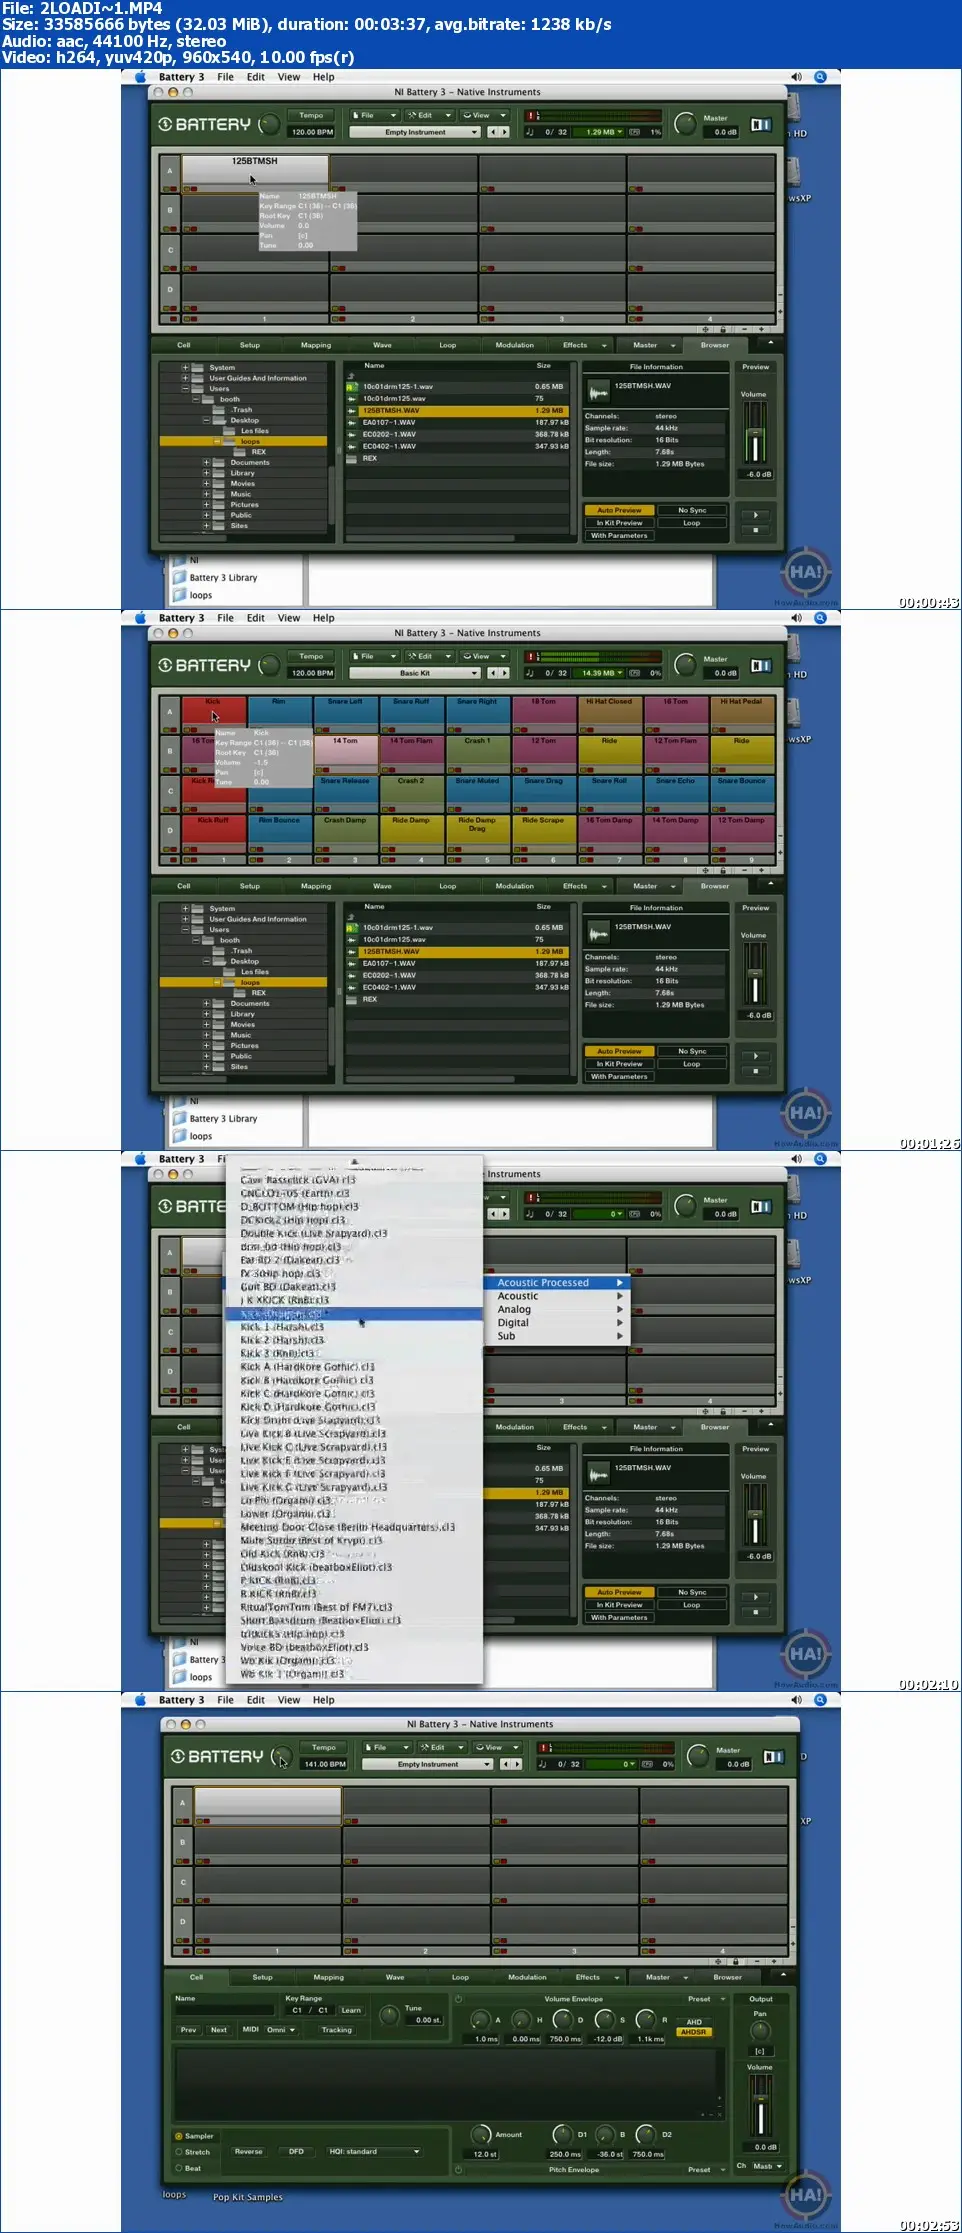Toggle the DFD button
Image resolution: width=962 pixels, height=2233 pixels.
click(296, 2152)
